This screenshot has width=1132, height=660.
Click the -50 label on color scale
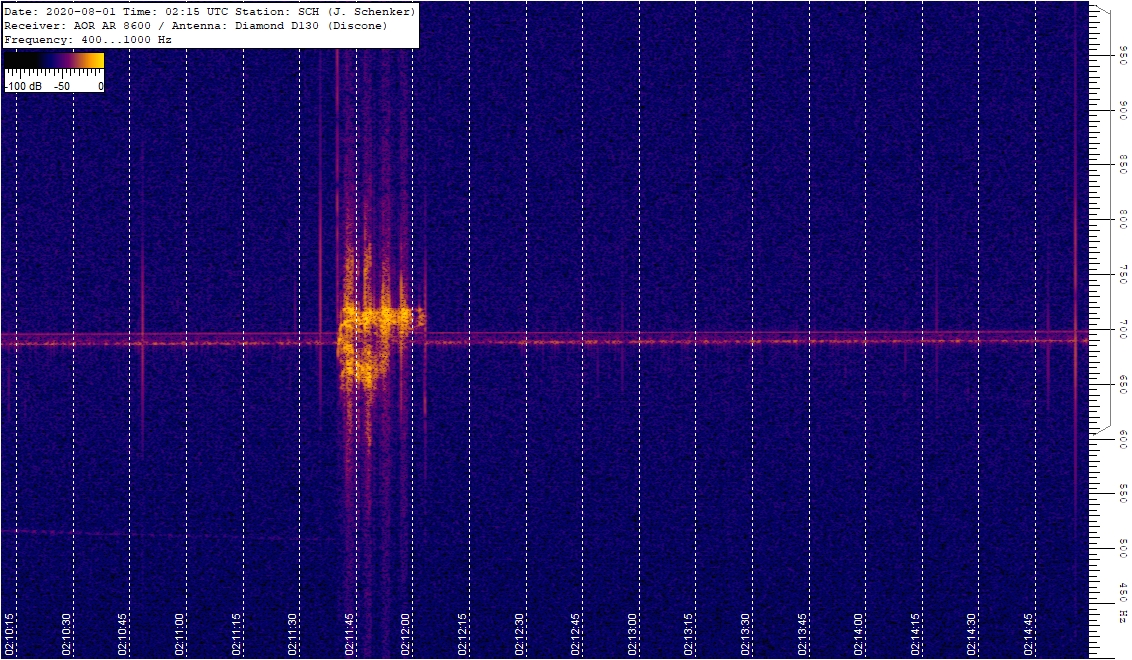[60, 87]
